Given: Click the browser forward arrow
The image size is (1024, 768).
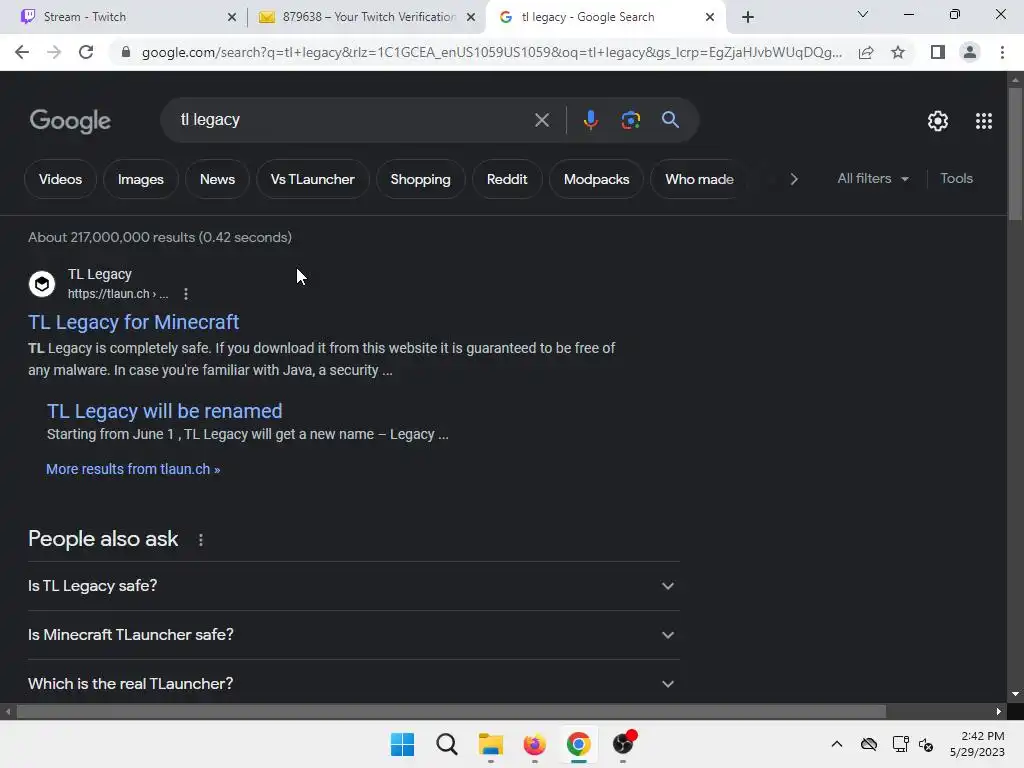Looking at the screenshot, I should tap(54, 52).
